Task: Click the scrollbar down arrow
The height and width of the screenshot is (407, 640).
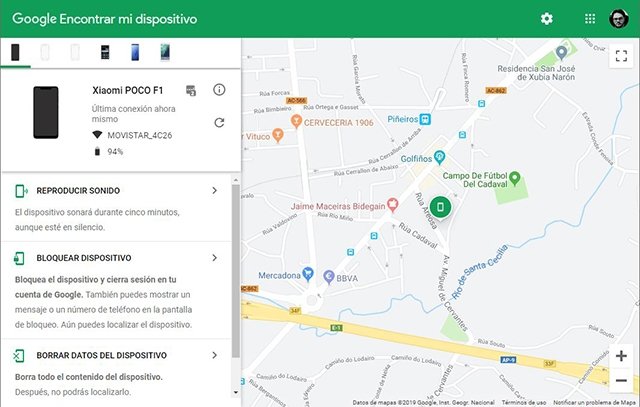Action: pos(236,393)
